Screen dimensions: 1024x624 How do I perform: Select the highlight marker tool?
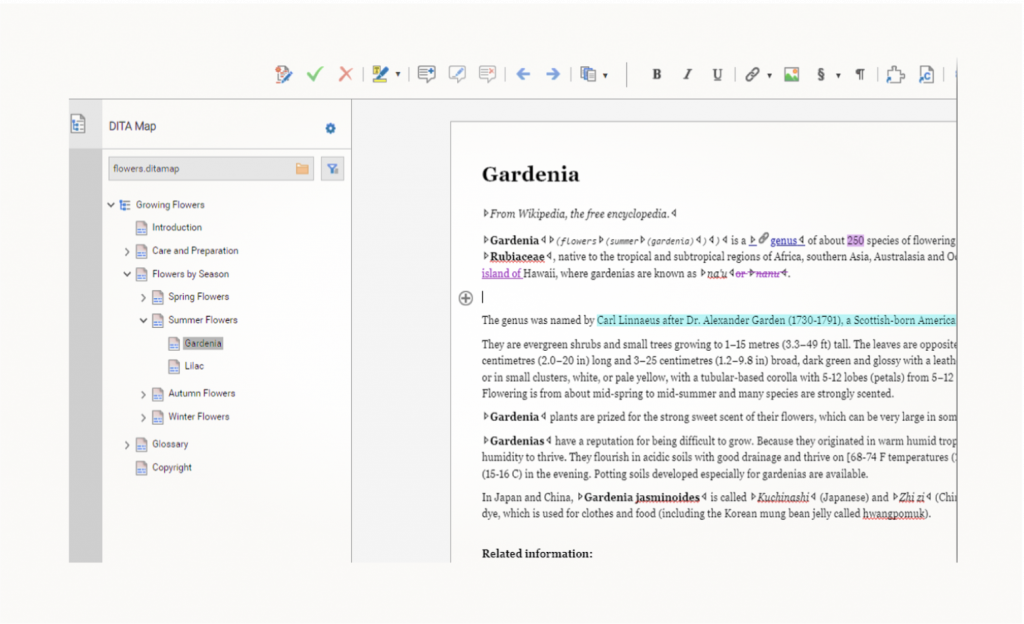(x=380, y=74)
